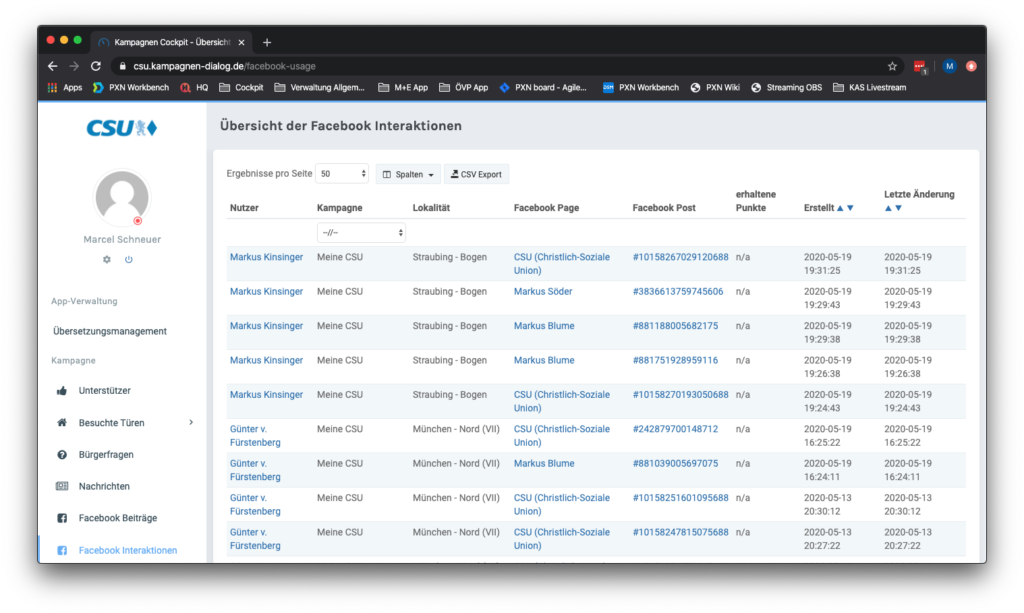1024x613 pixels.
Task: Expand Besuchte Türen submenu chevron
Action: pos(191,422)
